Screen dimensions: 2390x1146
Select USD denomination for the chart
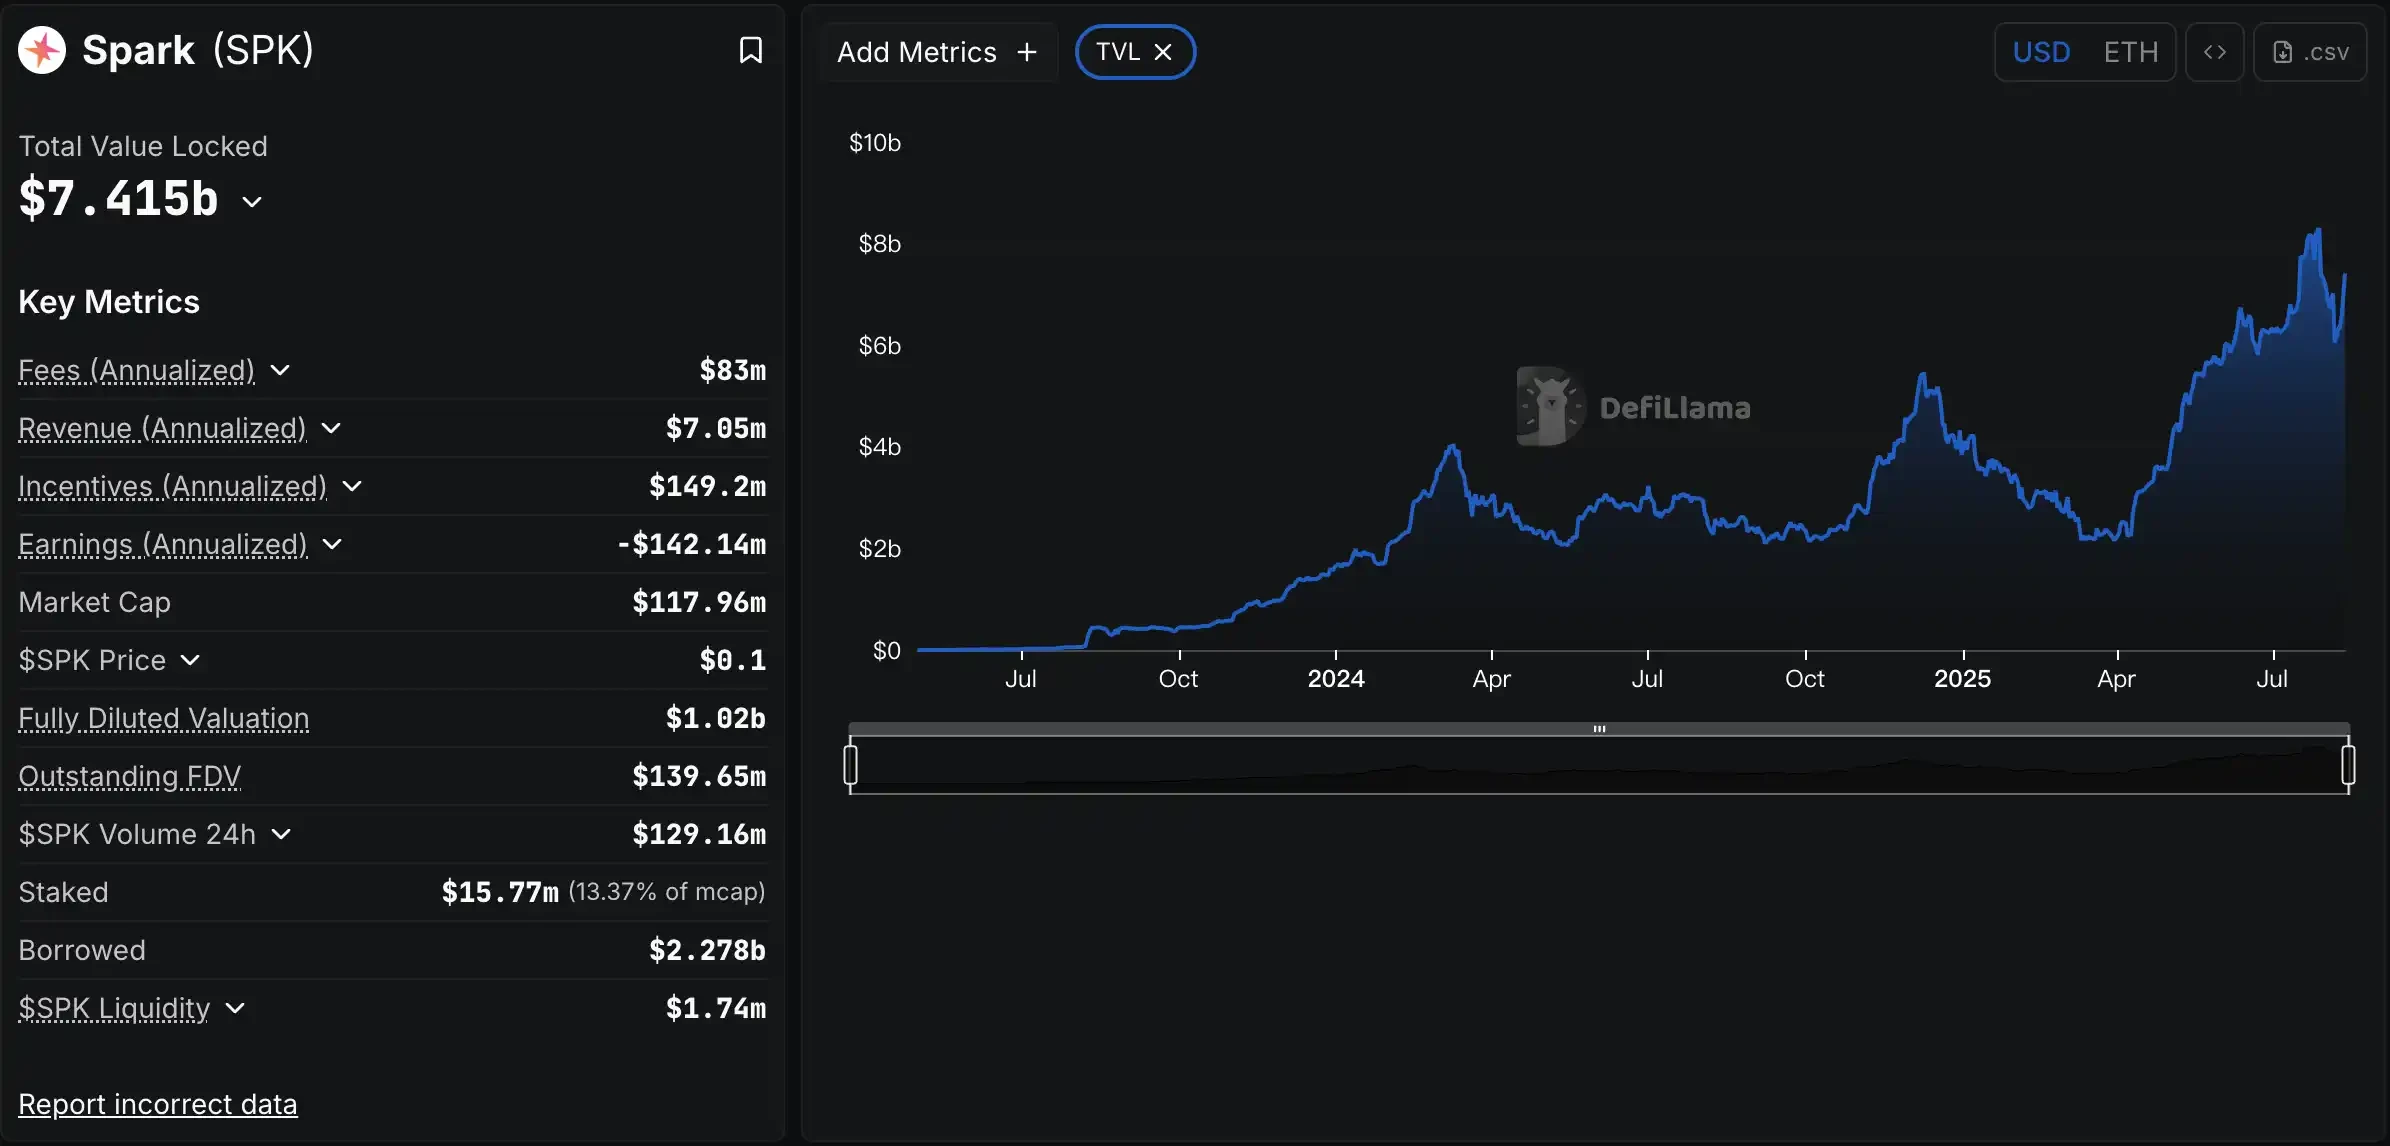click(2041, 52)
